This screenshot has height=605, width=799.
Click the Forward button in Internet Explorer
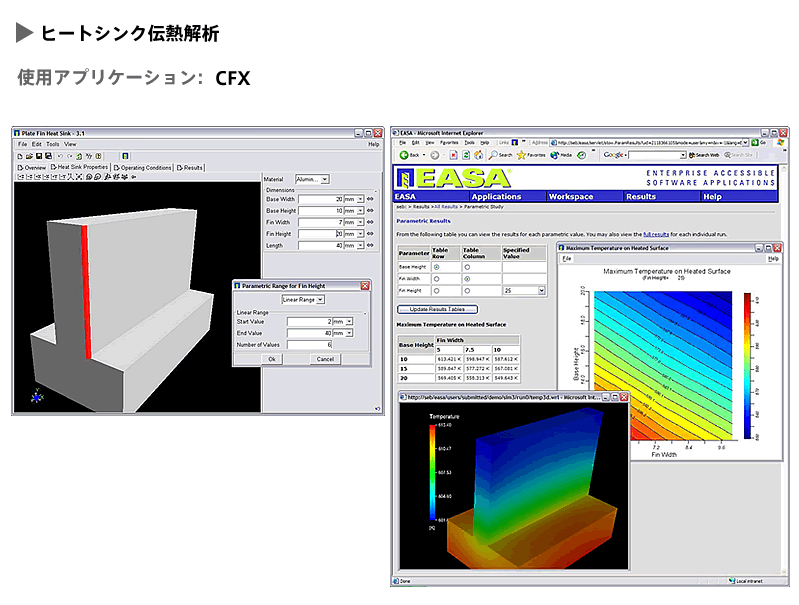435,155
